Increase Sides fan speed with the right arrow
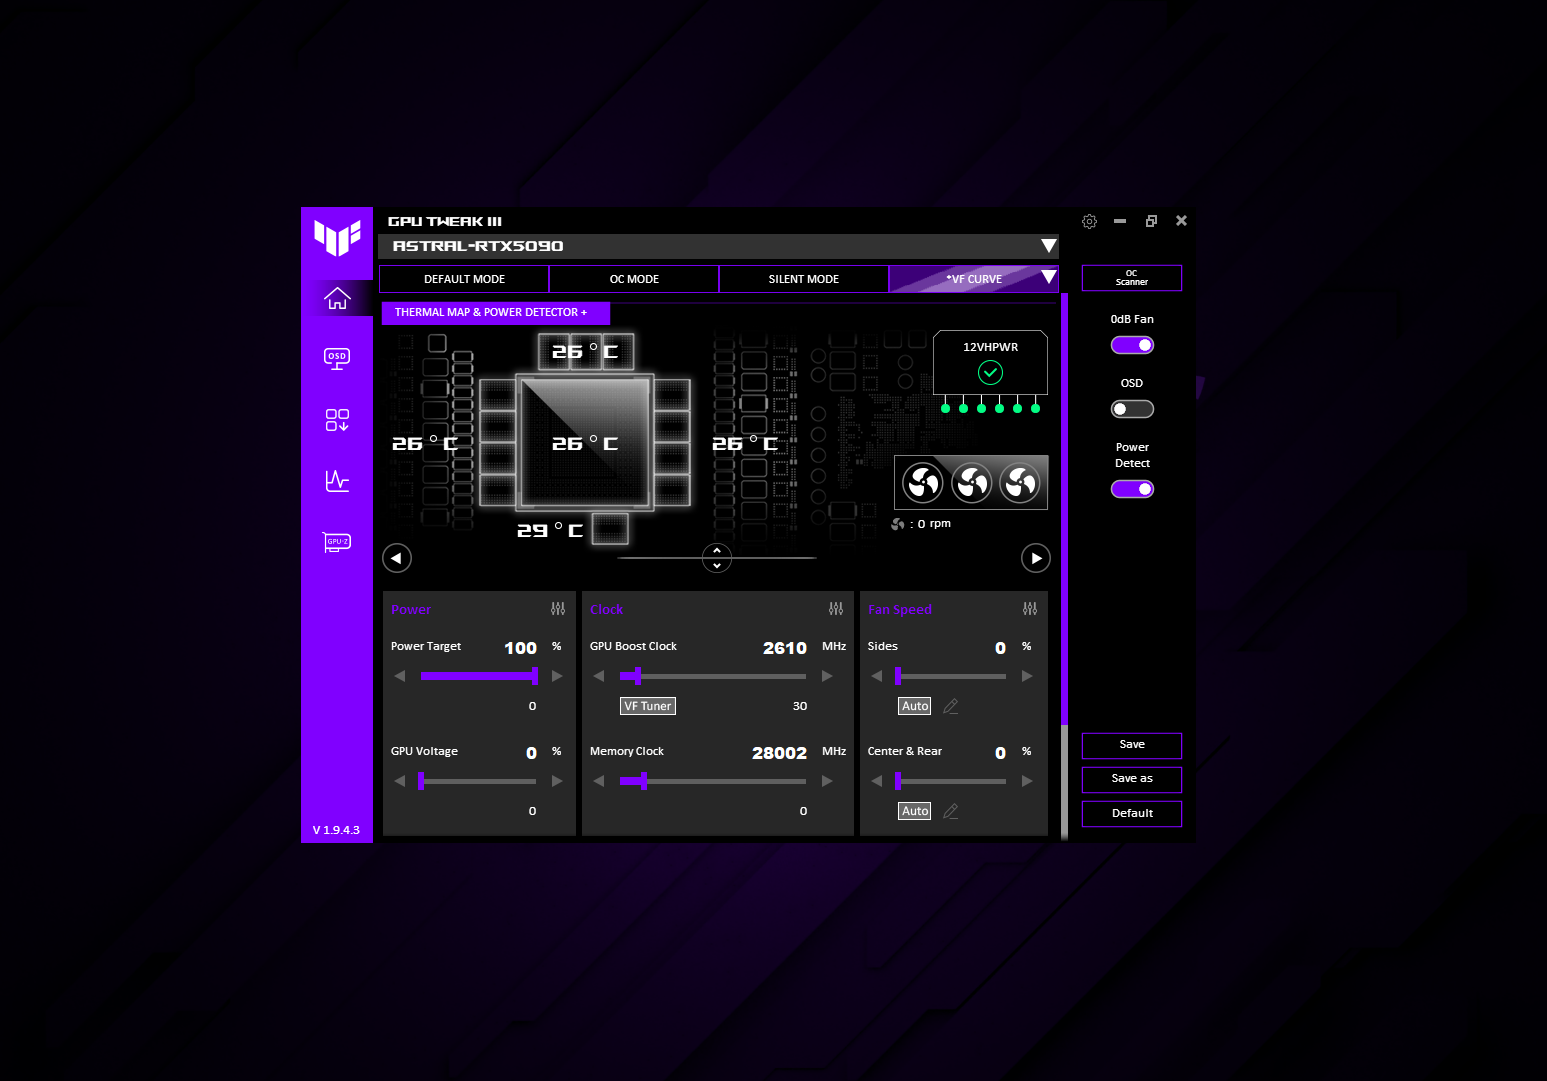The image size is (1547, 1081). (1027, 676)
